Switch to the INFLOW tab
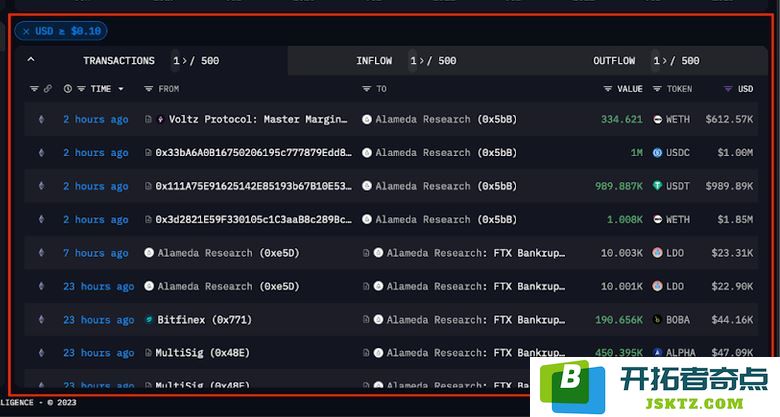 pyautogui.click(x=374, y=61)
